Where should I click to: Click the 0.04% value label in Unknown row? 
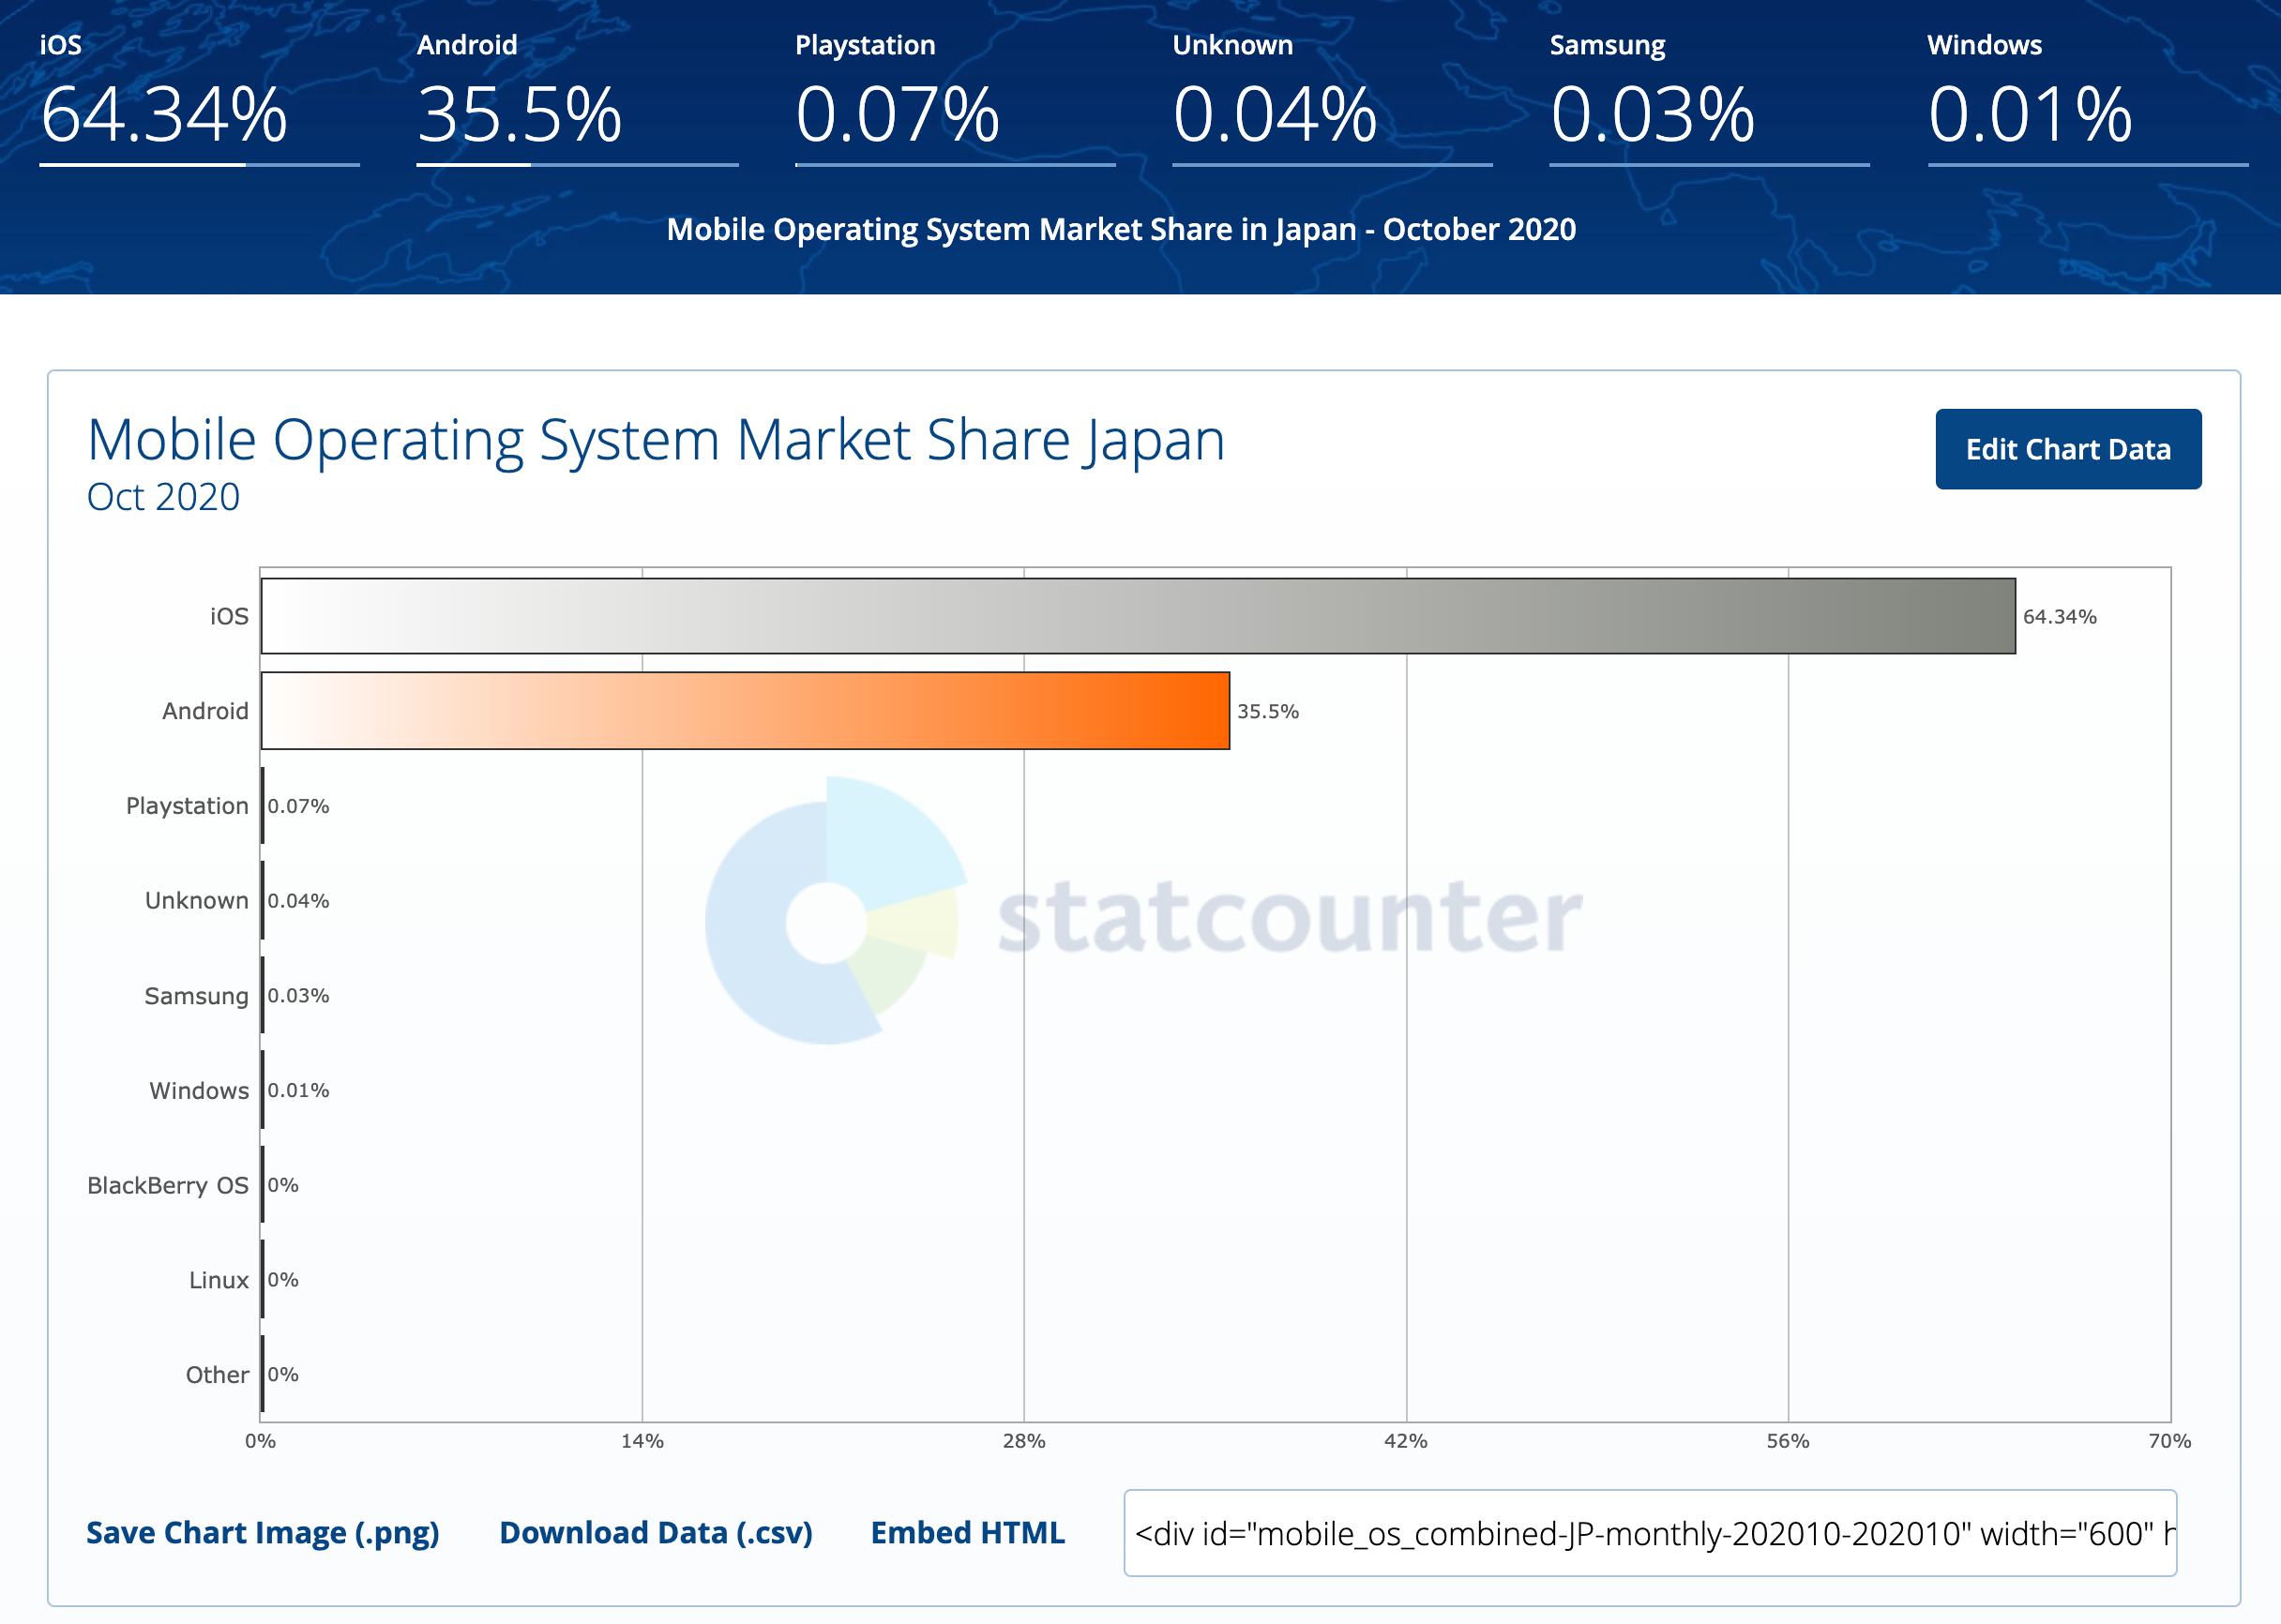(298, 900)
